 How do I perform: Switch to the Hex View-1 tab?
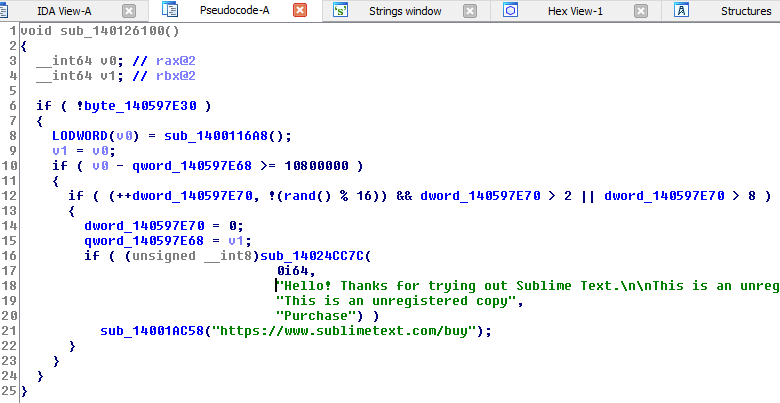(x=575, y=11)
